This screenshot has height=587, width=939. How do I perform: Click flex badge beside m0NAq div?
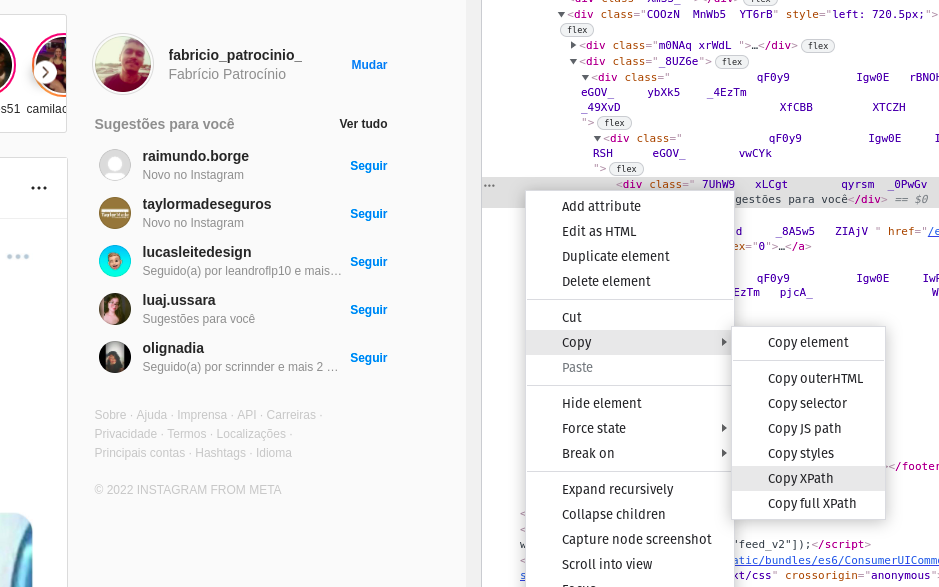pyautogui.click(x=818, y=46)
